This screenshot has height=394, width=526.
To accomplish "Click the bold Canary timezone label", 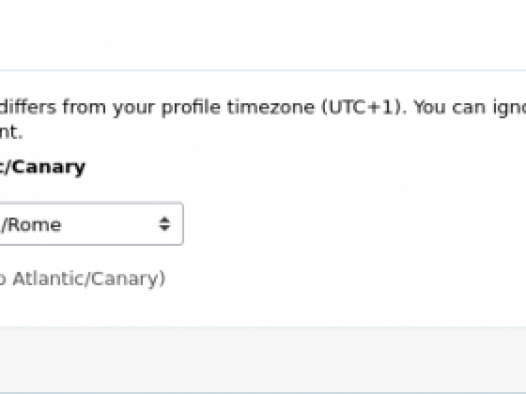I will 43,167.
